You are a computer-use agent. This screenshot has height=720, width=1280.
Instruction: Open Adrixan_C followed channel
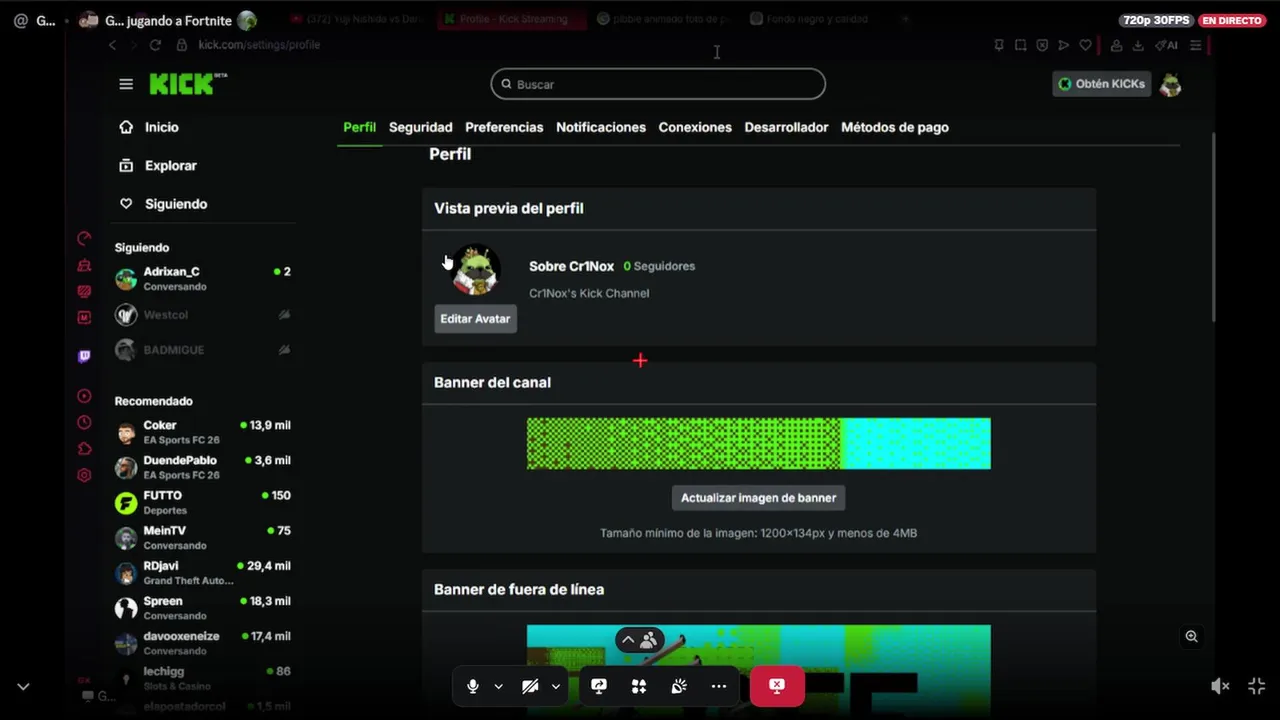[x=203, y=279]
